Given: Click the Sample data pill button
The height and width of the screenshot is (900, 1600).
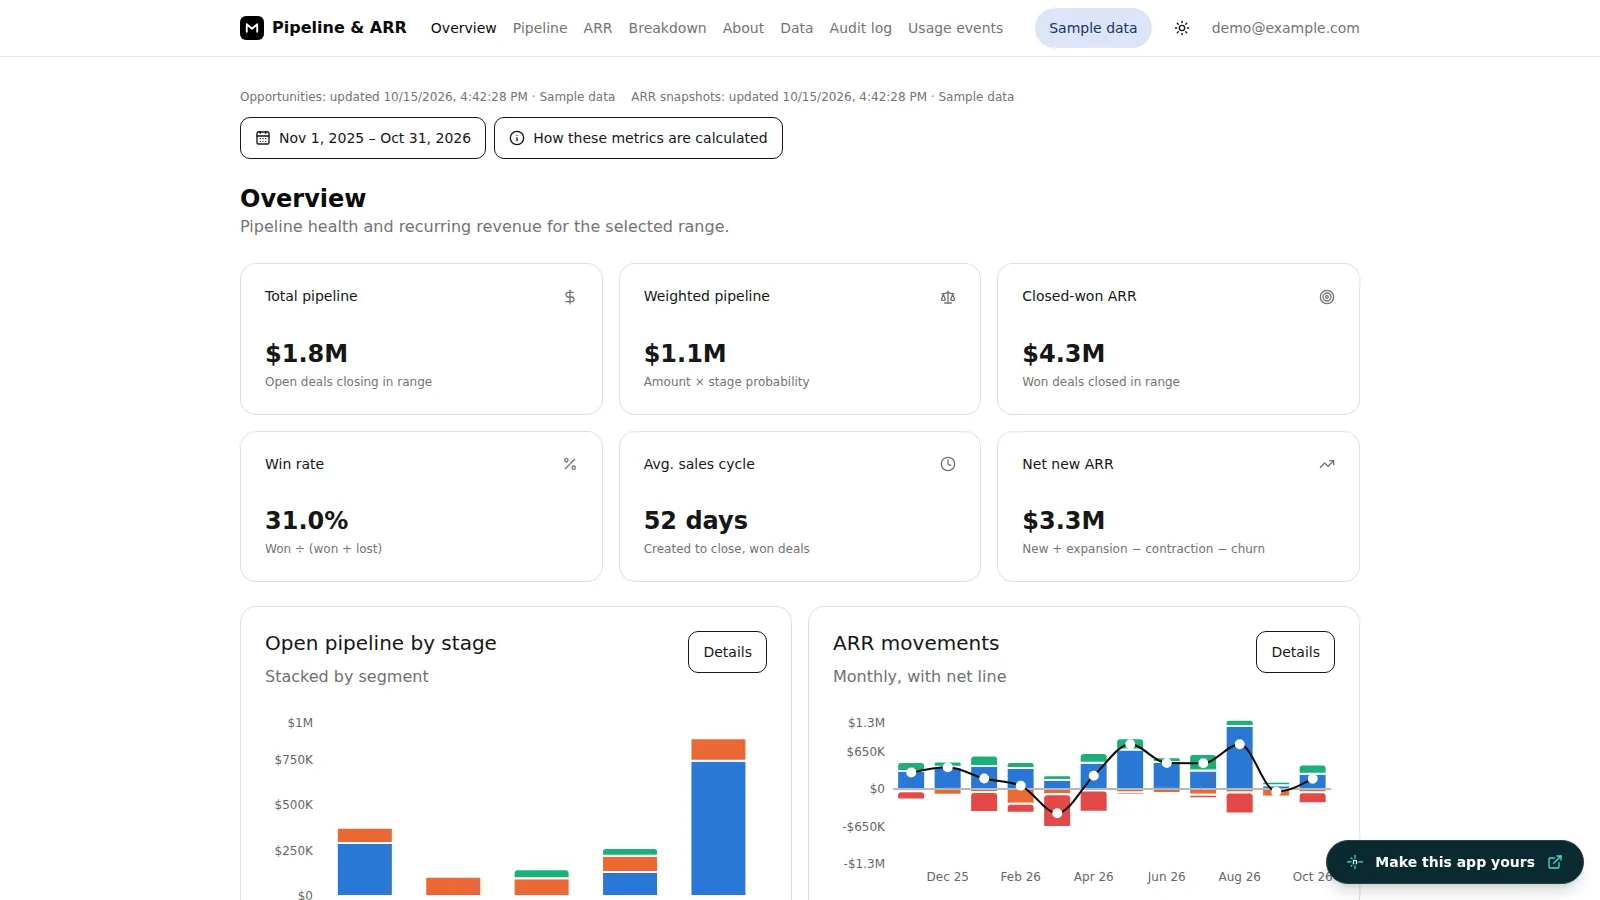Looking at the screenshot, I should tap(1093, 28).
